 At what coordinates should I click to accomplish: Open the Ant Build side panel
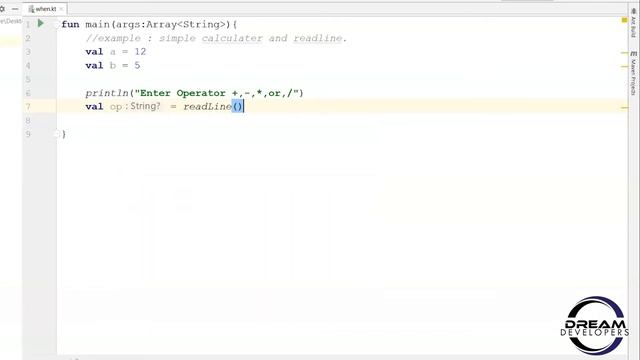point(633,23)
